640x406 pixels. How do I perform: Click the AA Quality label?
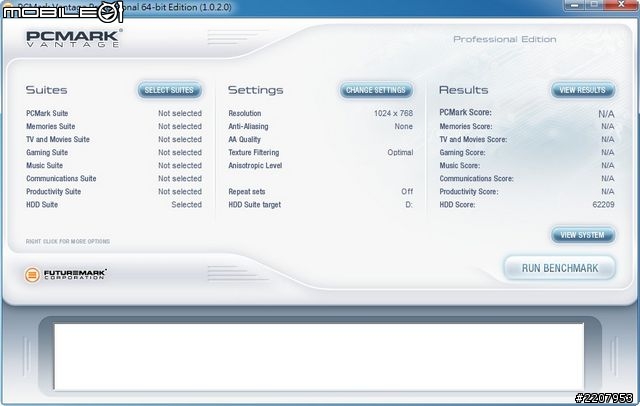[x=244, y=140]
